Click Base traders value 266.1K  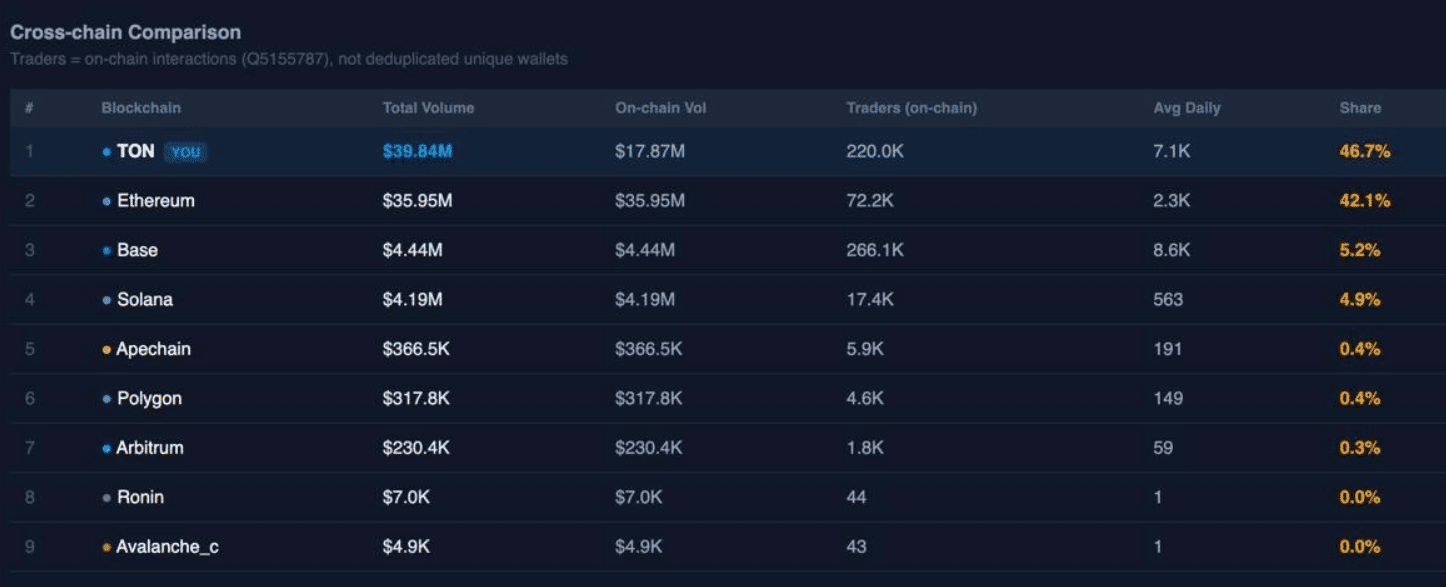(875, 250)
